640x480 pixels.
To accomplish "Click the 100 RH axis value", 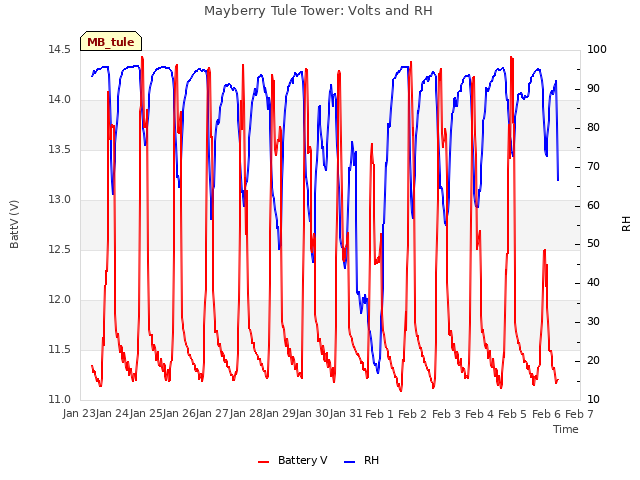I will [597, 50].
